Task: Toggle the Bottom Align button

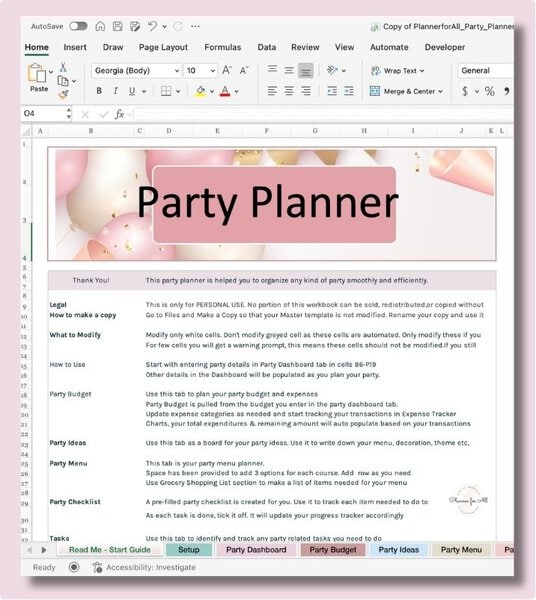Action: click(x=306, y=71)
